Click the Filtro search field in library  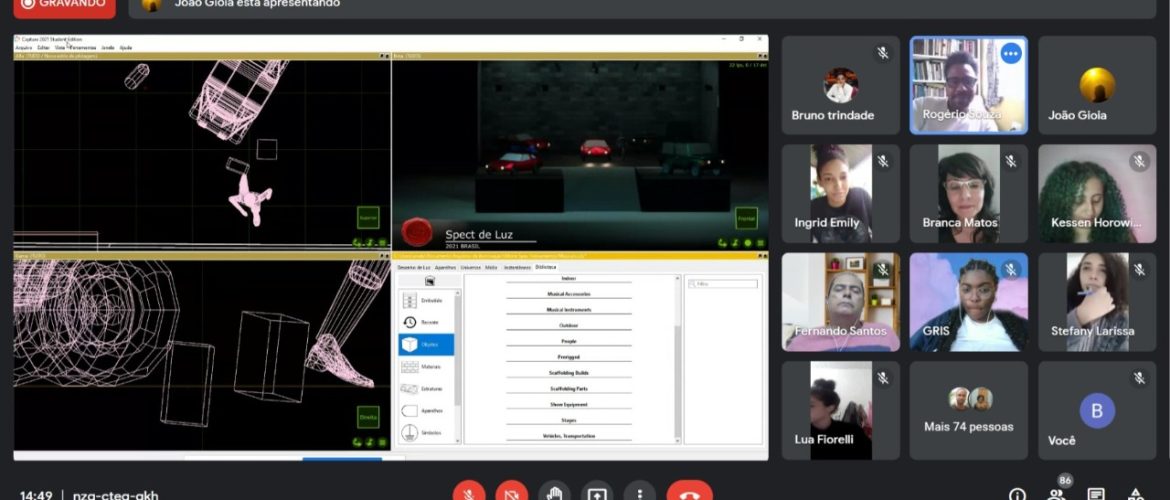coord(722,283)
